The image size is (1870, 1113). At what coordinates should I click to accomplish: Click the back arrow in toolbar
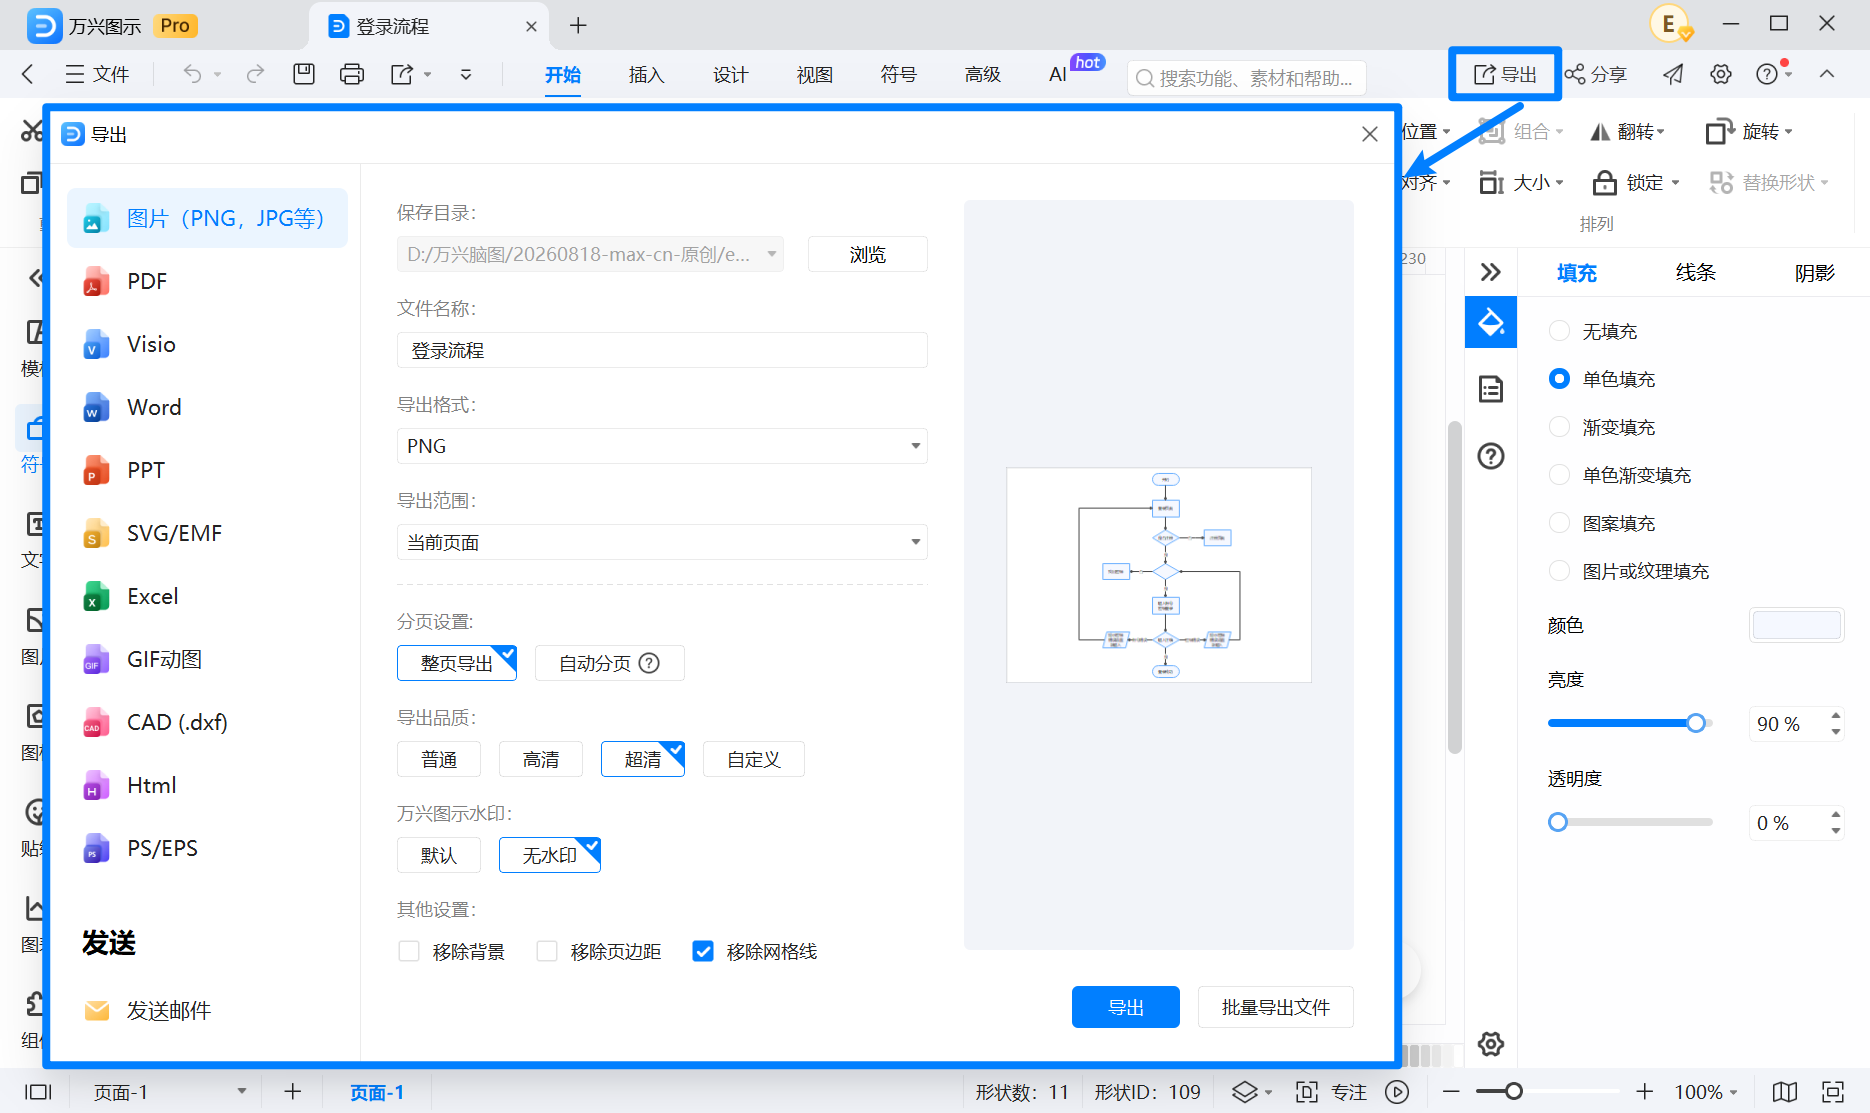(x=28, y=74)
